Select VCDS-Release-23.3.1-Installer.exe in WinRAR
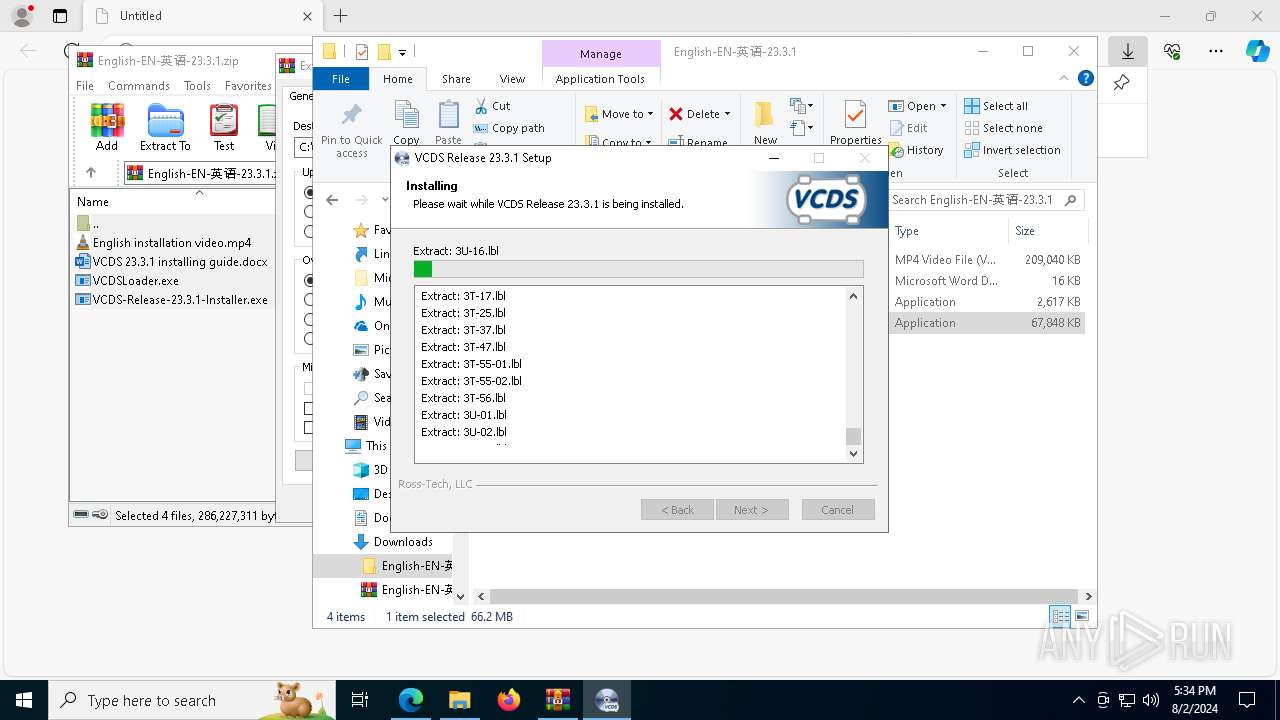This screenshot has width=1280, height=720. (180, 299)
